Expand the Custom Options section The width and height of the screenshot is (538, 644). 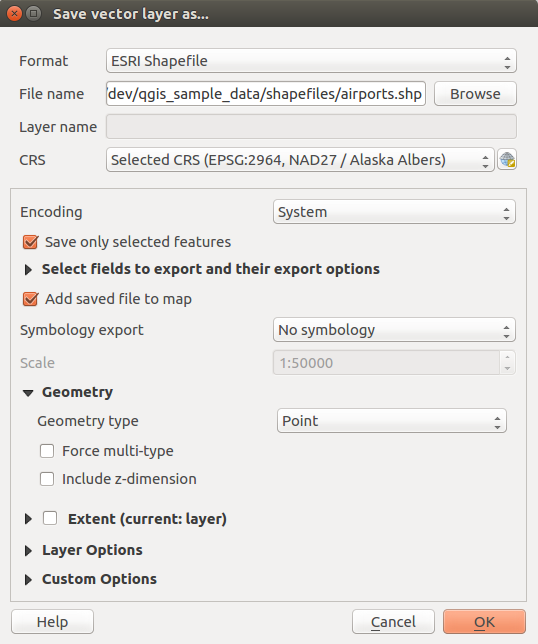28,580
